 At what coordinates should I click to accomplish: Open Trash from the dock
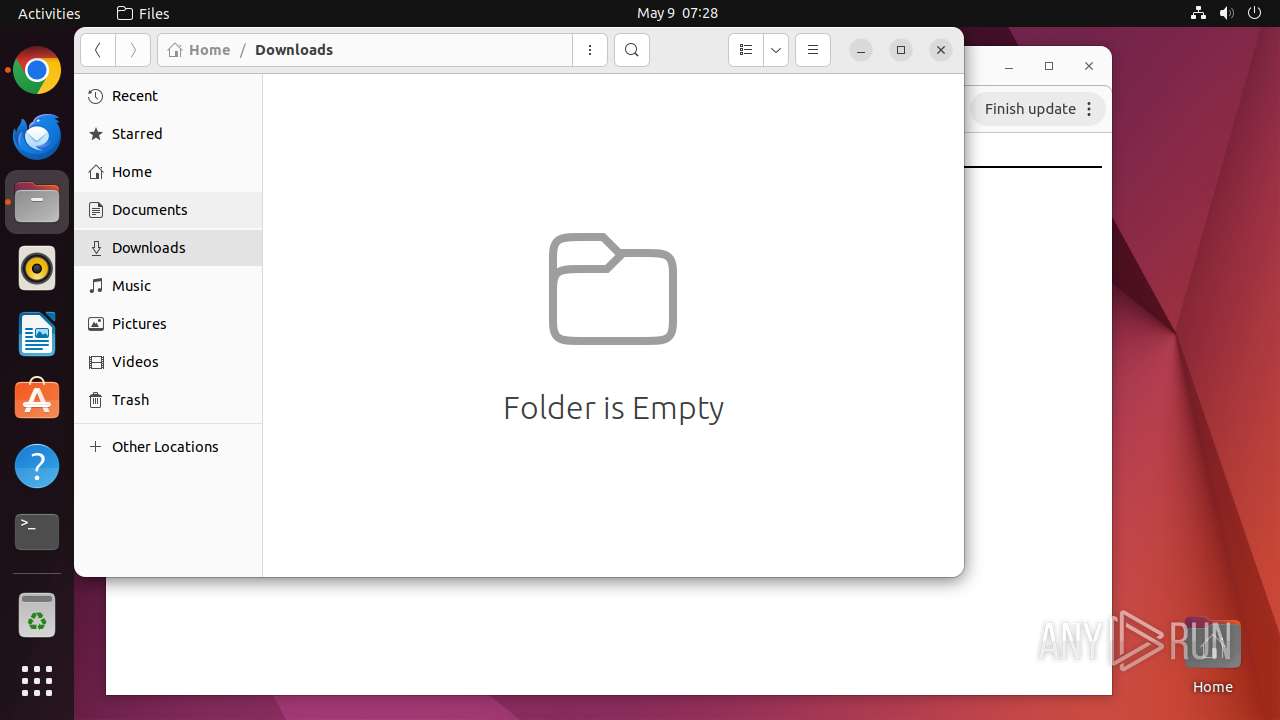click(37, 615)
